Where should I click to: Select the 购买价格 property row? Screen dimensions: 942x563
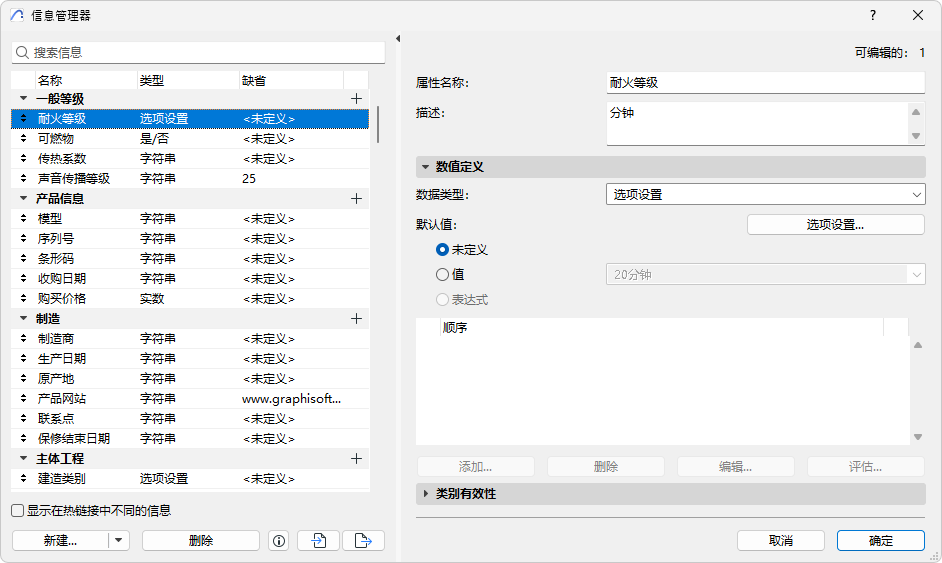pyautogui.click(x=190, y=299)
